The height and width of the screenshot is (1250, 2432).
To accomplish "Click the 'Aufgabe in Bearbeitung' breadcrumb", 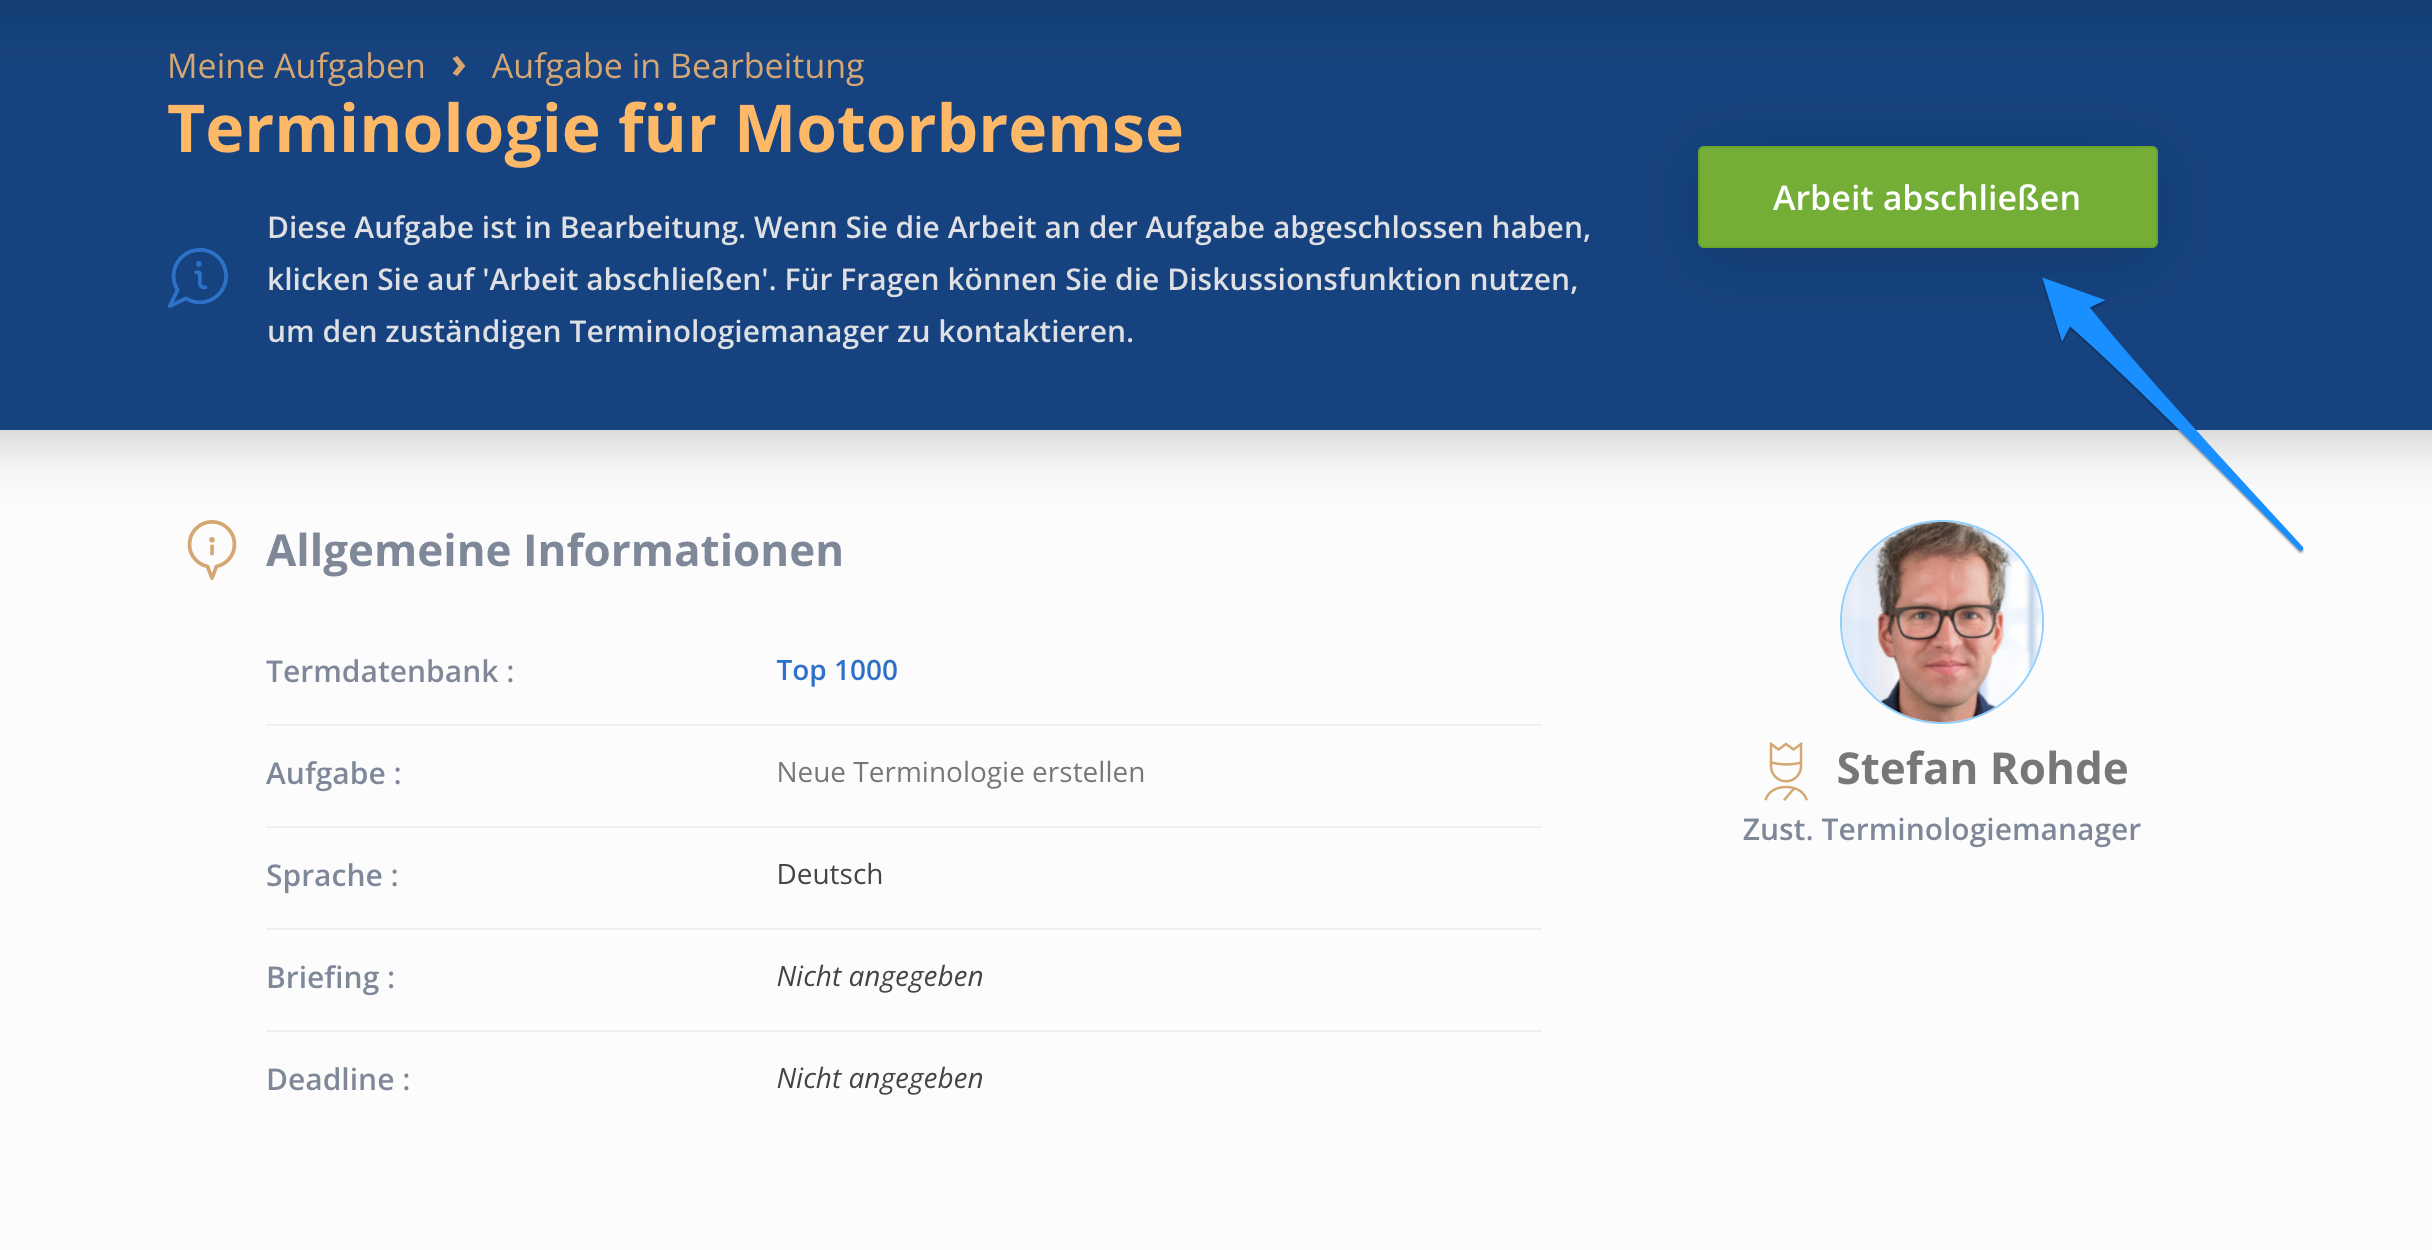I will 678,66.
